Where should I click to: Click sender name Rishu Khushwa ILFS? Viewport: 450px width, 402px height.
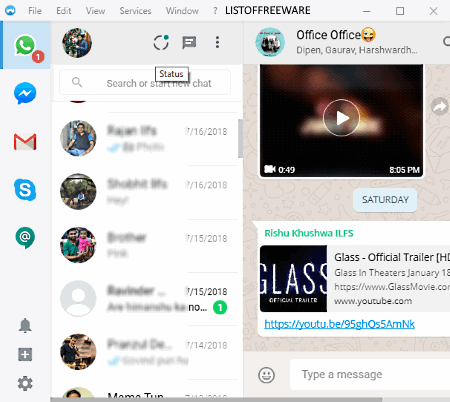point(309,233)
